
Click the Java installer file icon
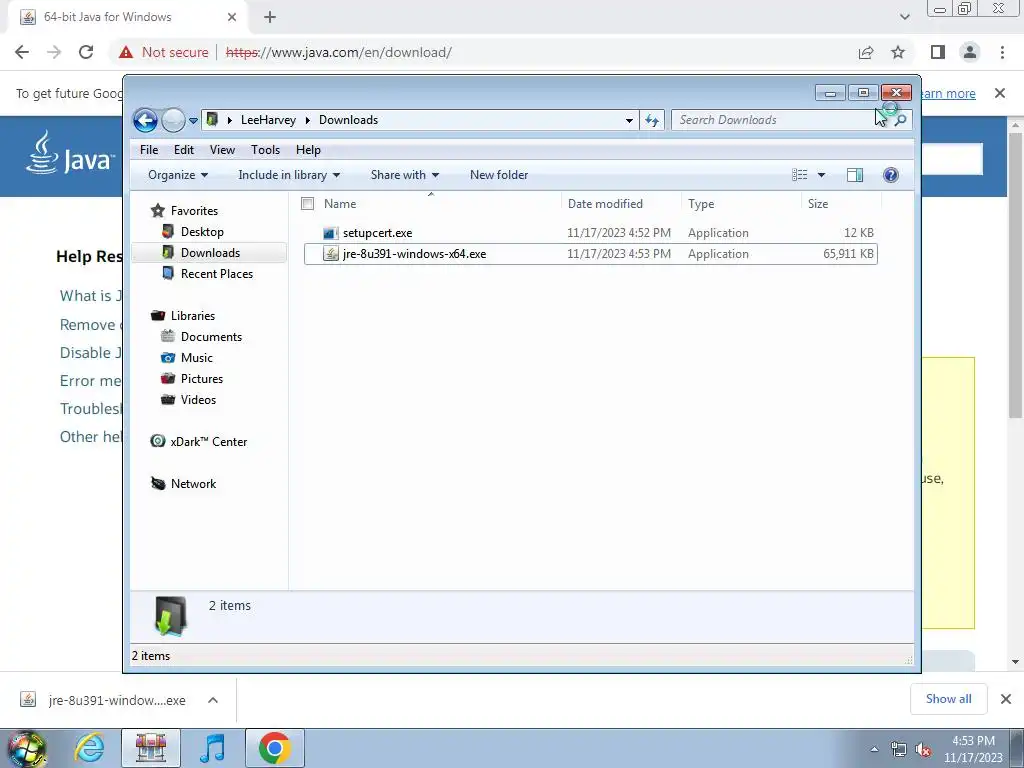330,254
